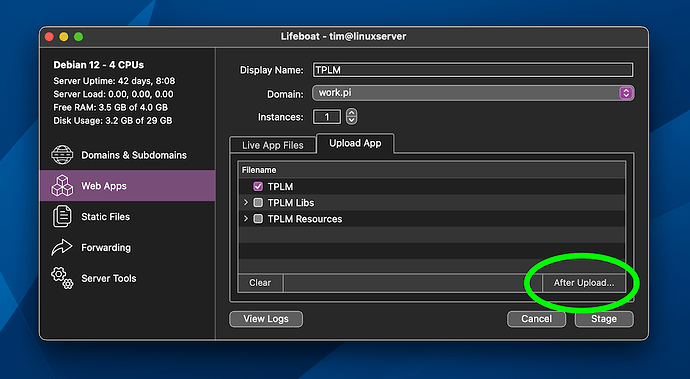
Task: Click the Clear button
Action: (260, 283)
